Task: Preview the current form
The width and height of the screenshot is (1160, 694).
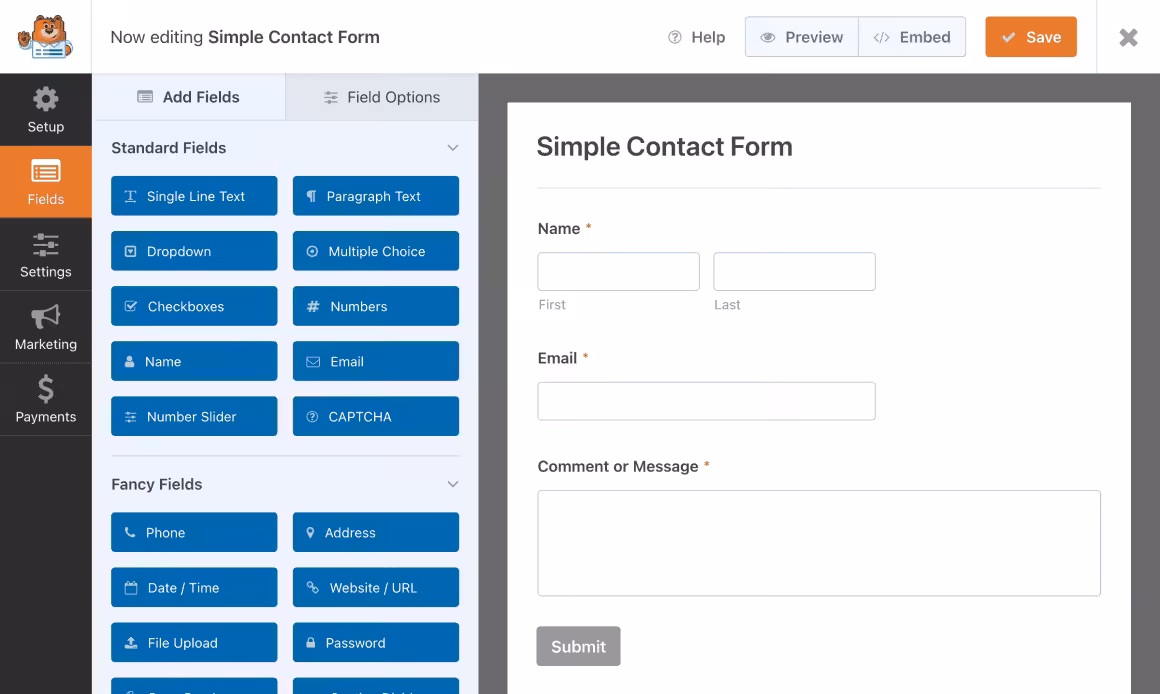Action: (x=801, y=37)
